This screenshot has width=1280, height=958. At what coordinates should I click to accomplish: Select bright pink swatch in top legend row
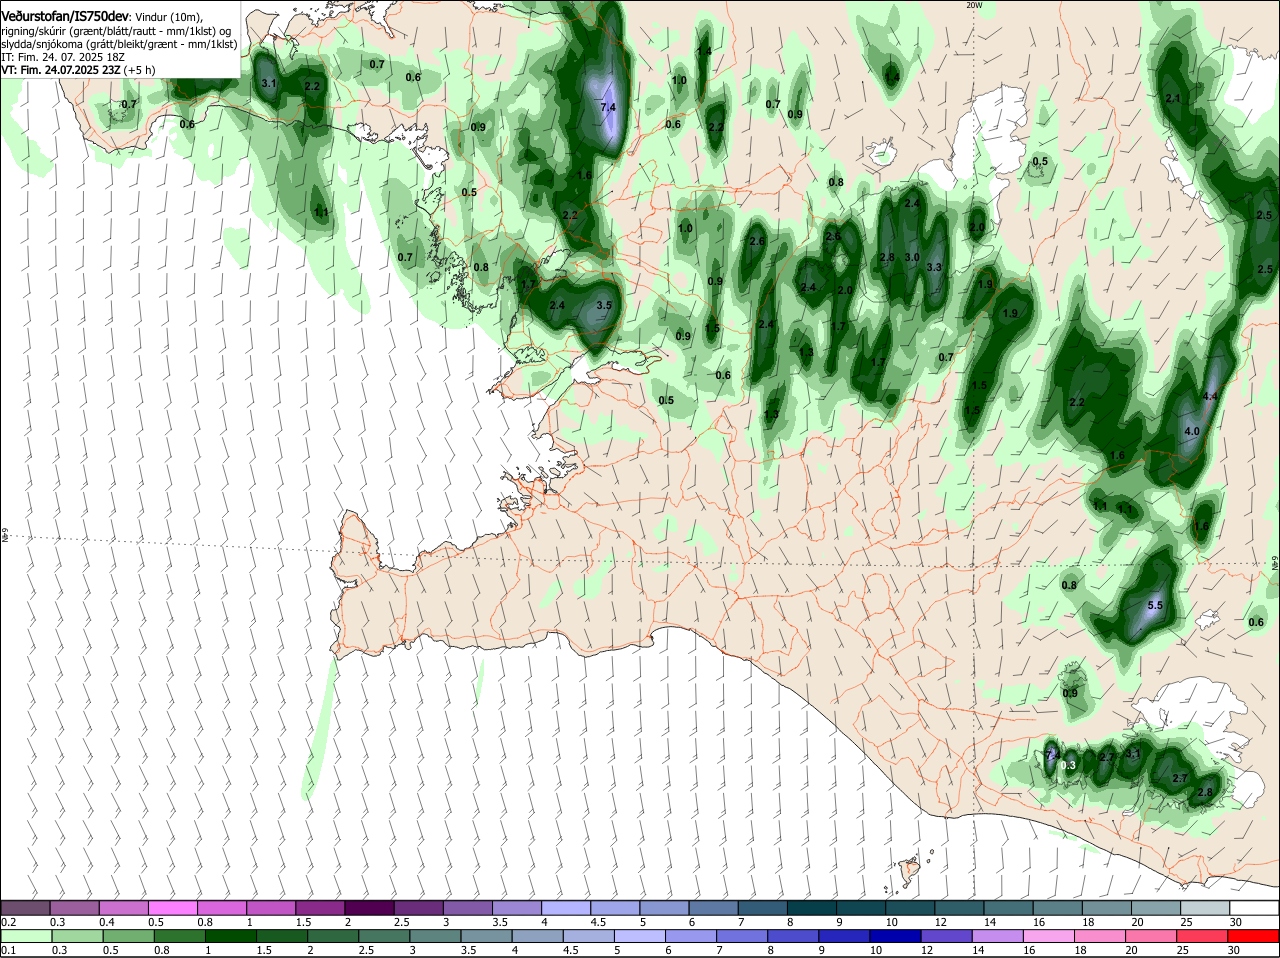coord(173,908)
